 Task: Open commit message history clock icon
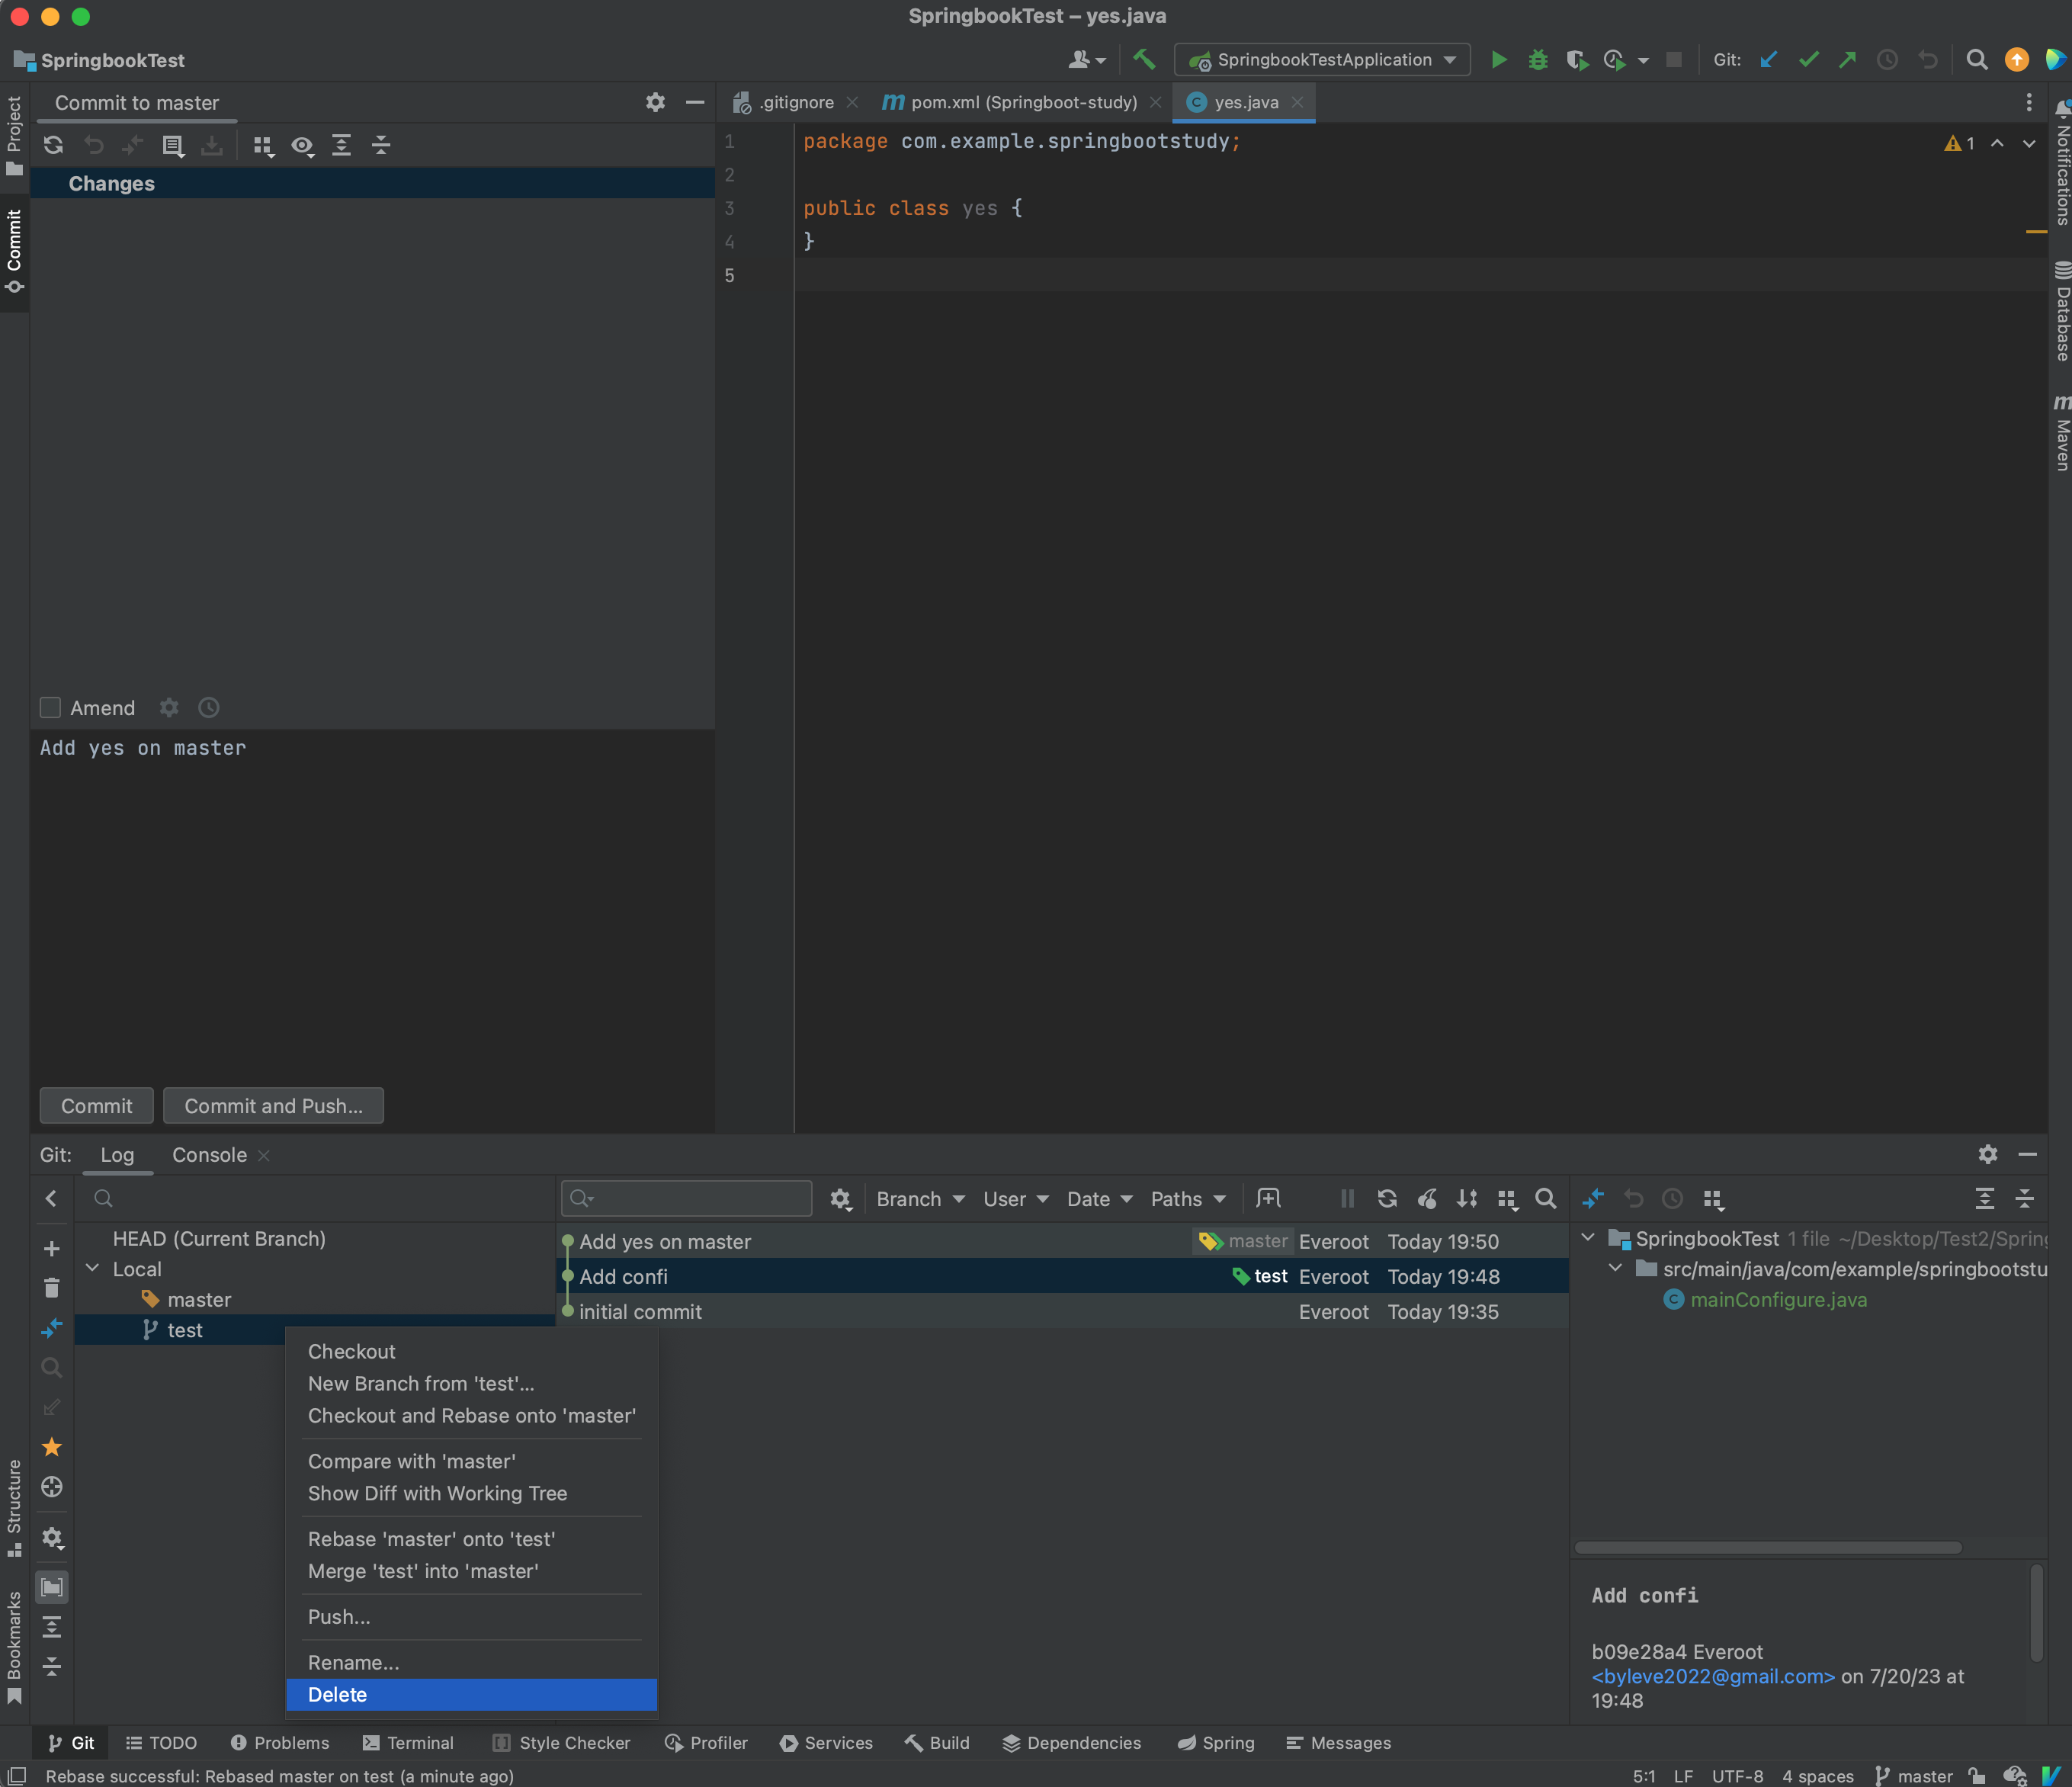click(208, 708)
